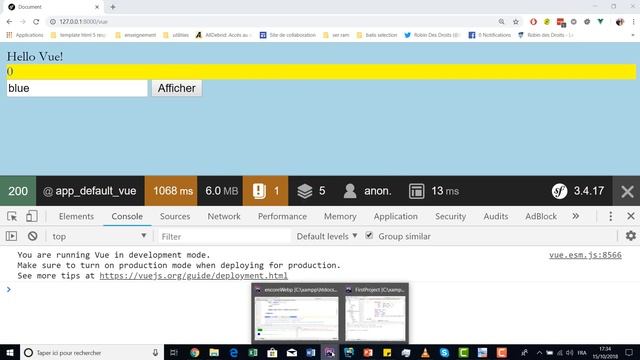This screenshot has height=360, width=640.
Task: Open Microsoft Edge from the taskbar
Action: point(233,353)
